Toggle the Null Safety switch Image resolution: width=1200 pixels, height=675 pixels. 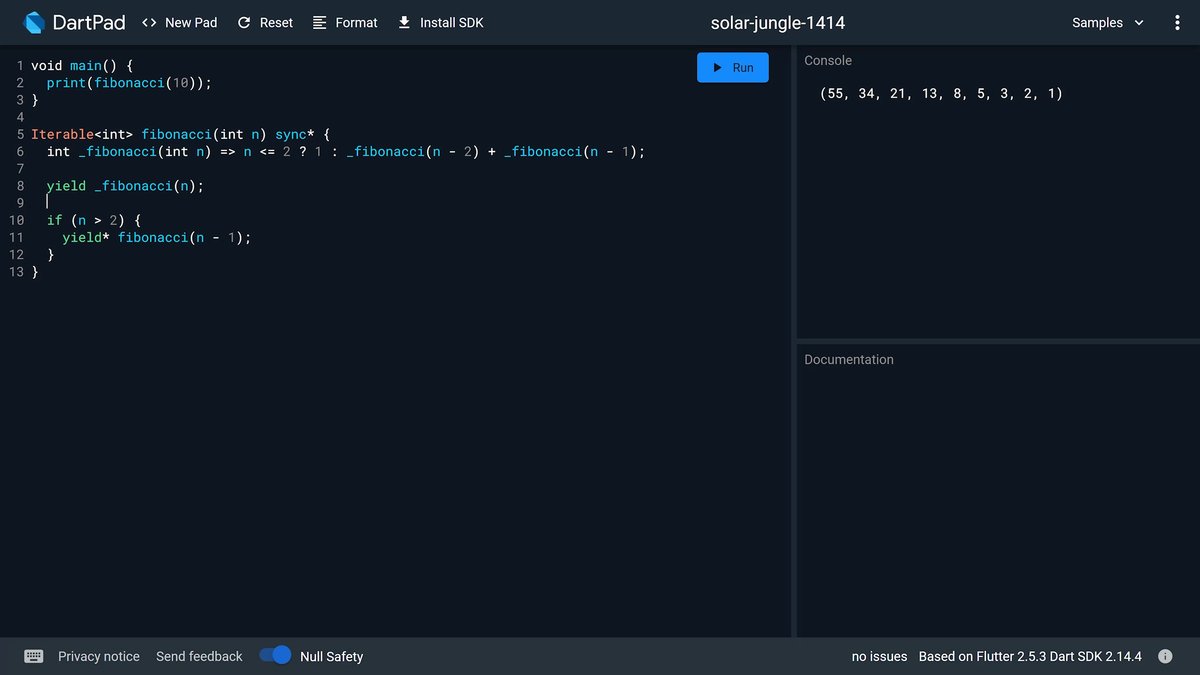pyautogui.click(x=275, y=656)
